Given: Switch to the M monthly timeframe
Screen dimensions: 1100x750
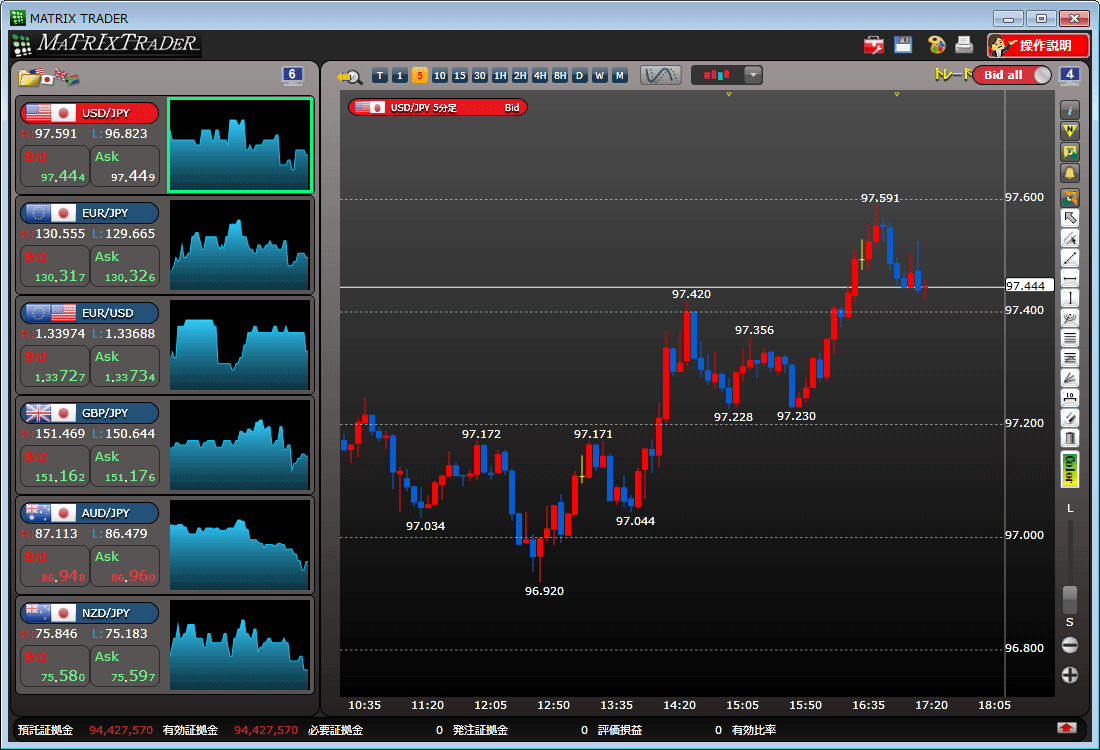Looking at the screenshot, I should point(619,76).
